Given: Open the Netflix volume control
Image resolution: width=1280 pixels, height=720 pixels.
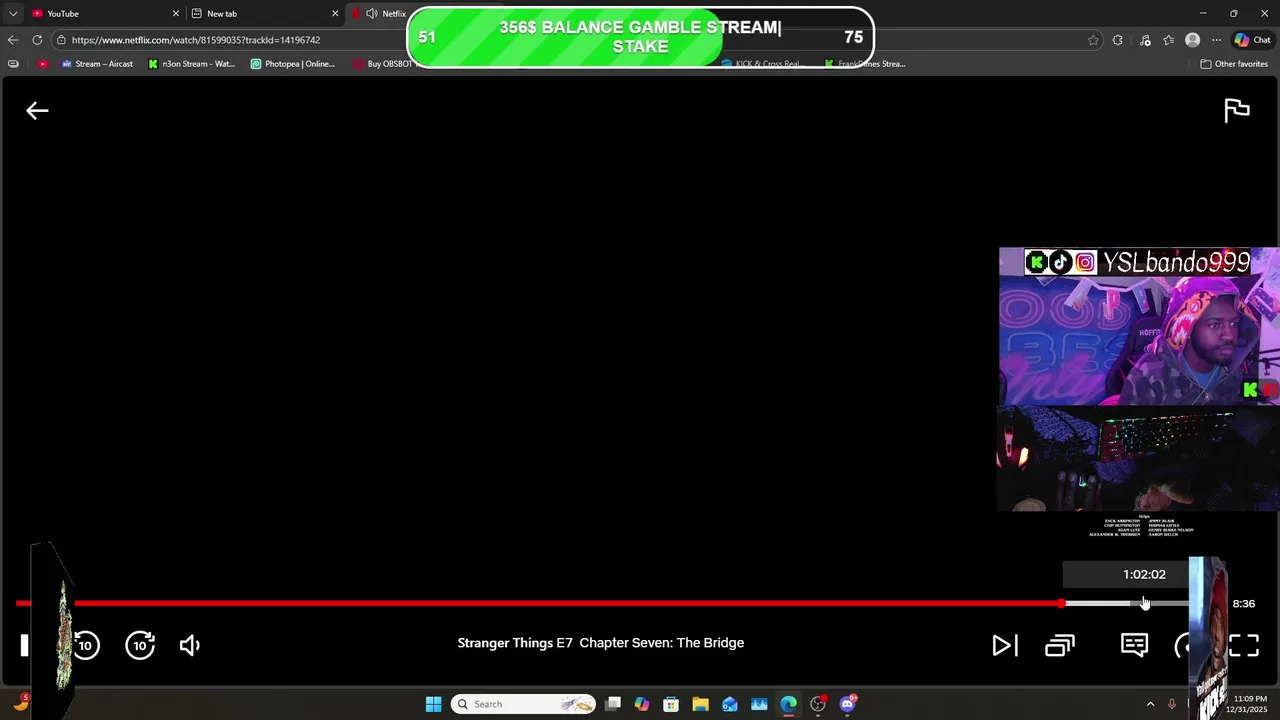Looking at the screenshot, I should click(x=190, y=645).
